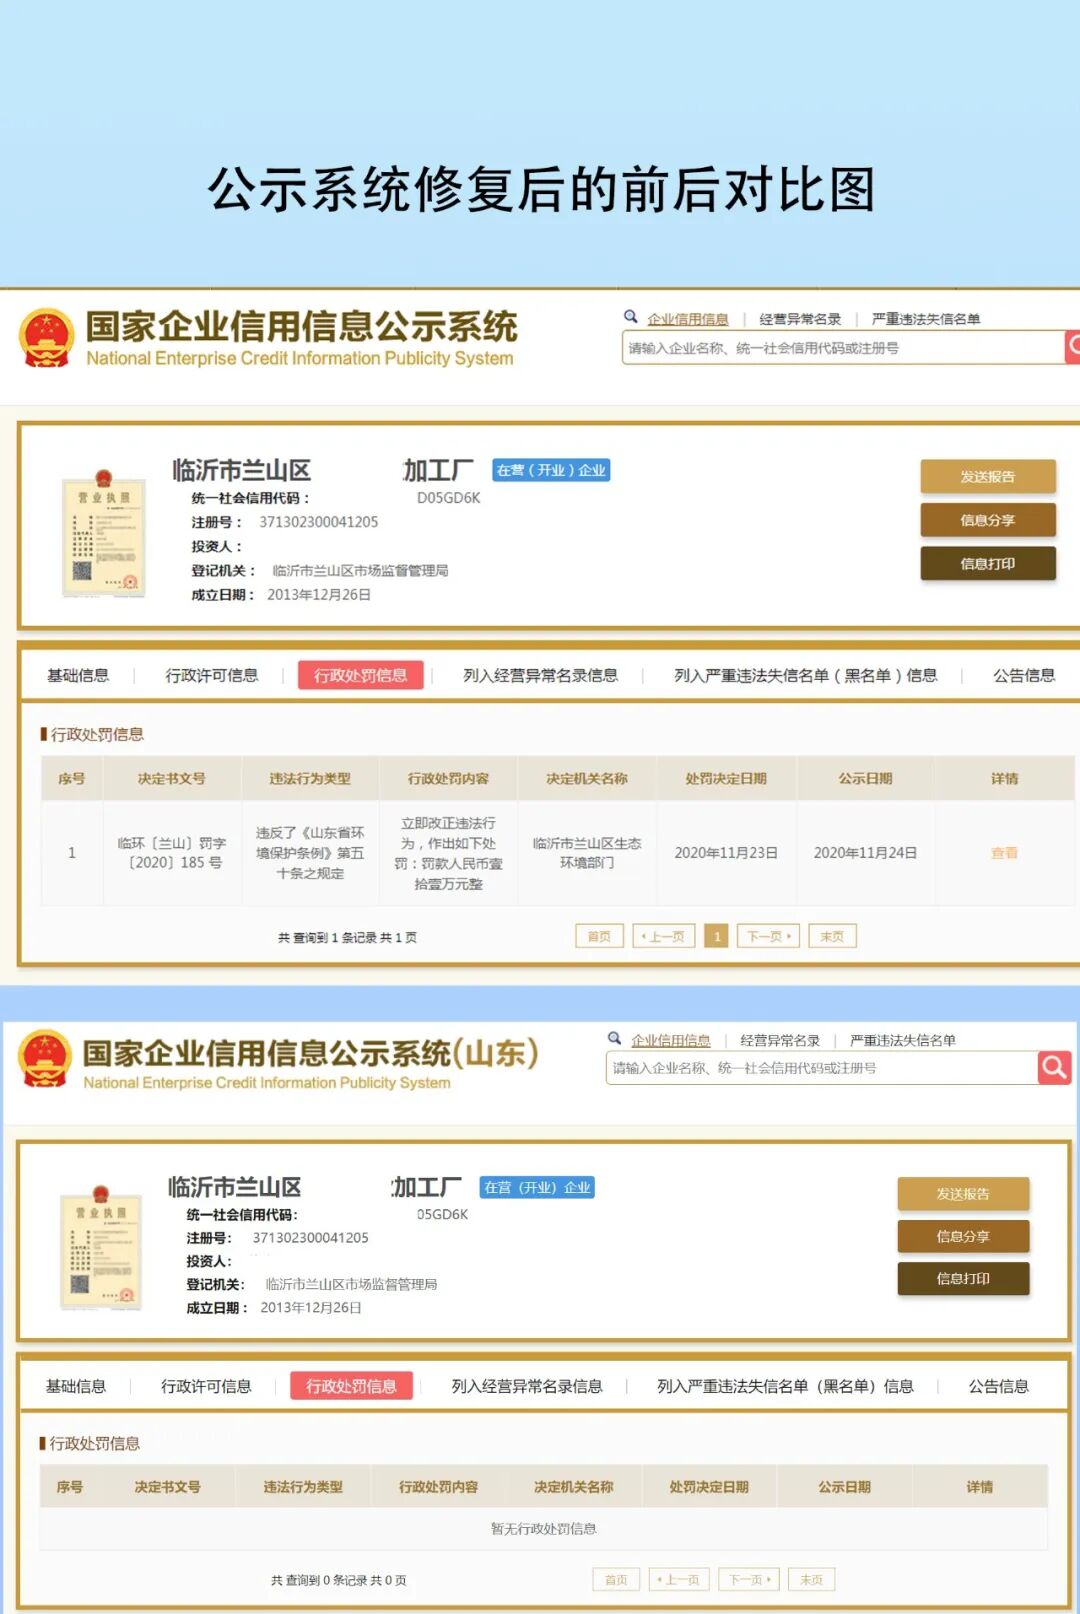Screen dimensions: 1080x1614
Task: Click 信息打印 button in upper panel
Action: tap(988, 564)
